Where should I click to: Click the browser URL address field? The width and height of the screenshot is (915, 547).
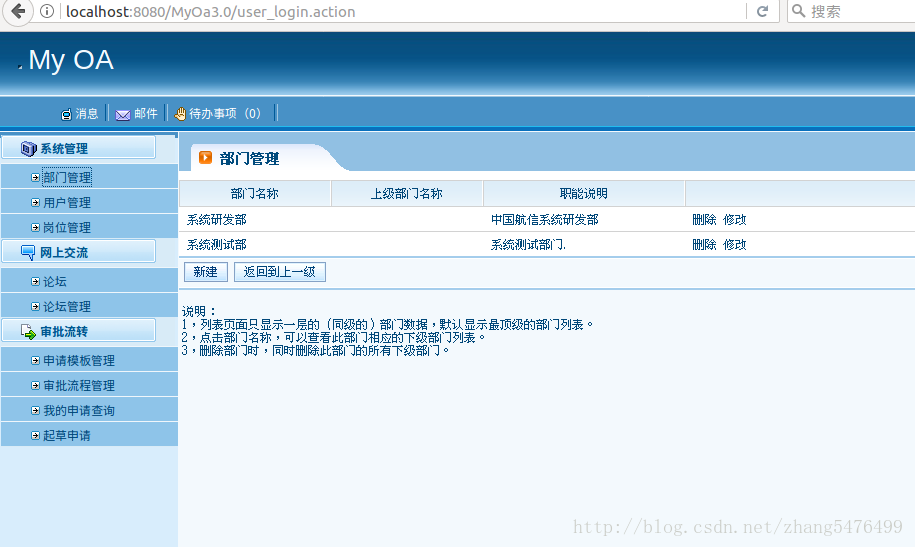point(403,12)
